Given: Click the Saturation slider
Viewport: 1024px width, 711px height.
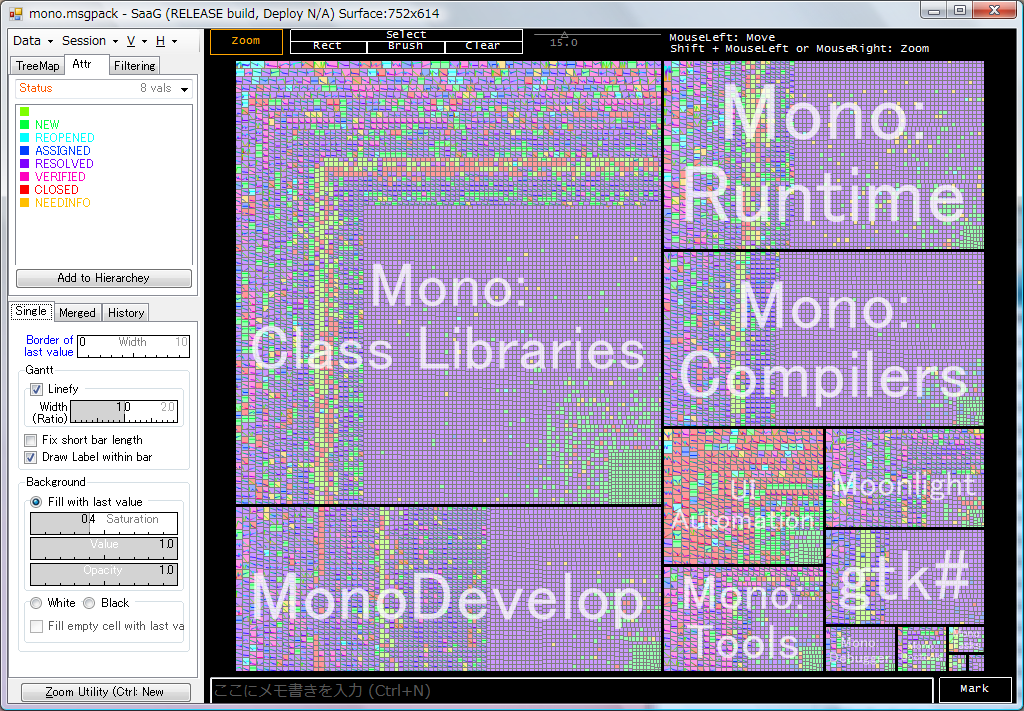Looking at the screenshot, I should pyautogui.click(x=104, y=524).
